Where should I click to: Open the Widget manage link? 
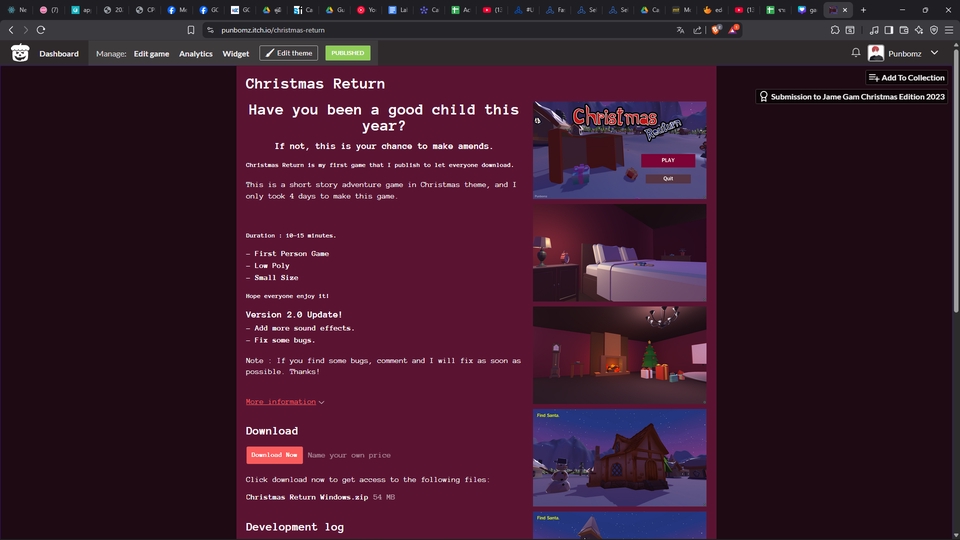pyautogui.click(x=236, y=53)
